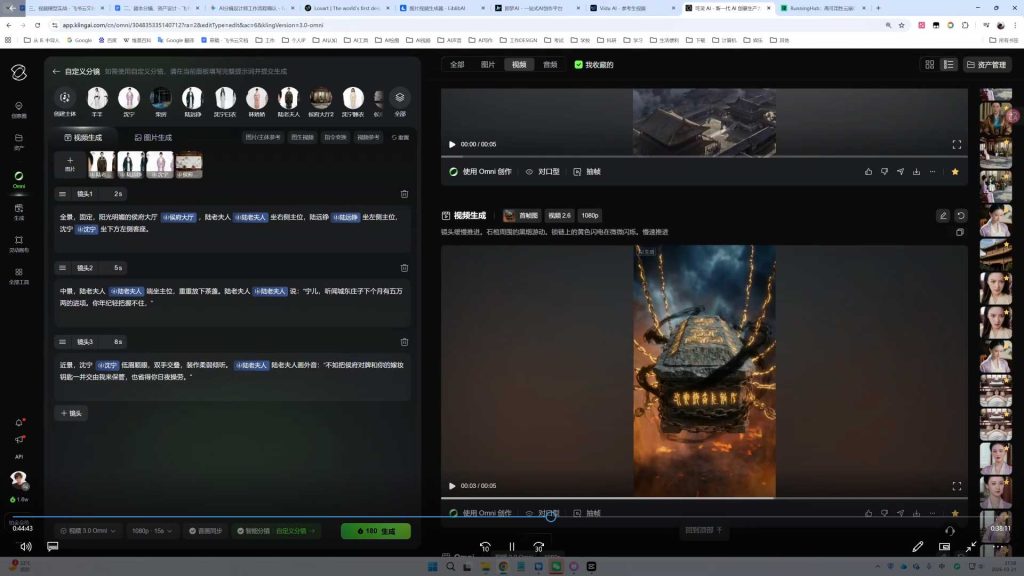The image size is (1024, 576).
Task: Click the green 生成 generate button
Action: (375, 531)
